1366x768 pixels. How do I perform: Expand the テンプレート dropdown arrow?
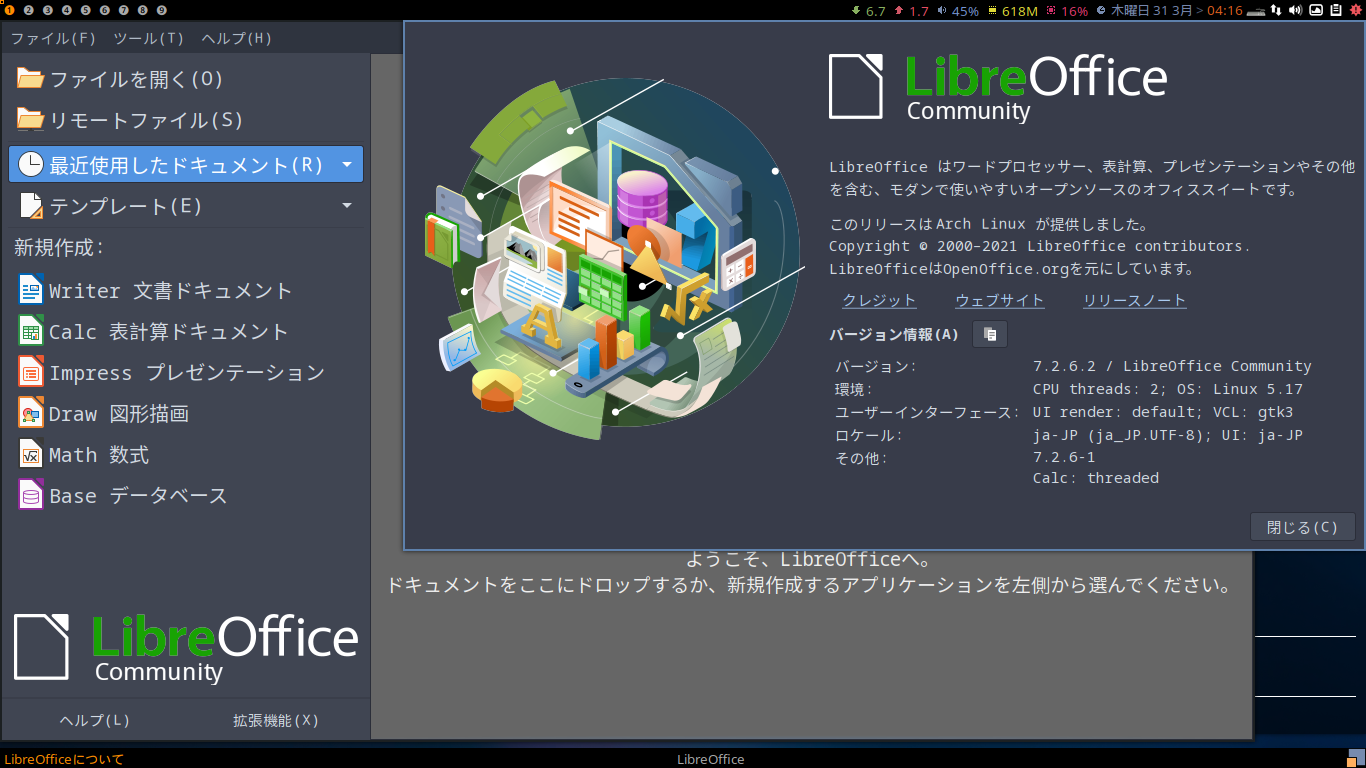pos(346,205)
